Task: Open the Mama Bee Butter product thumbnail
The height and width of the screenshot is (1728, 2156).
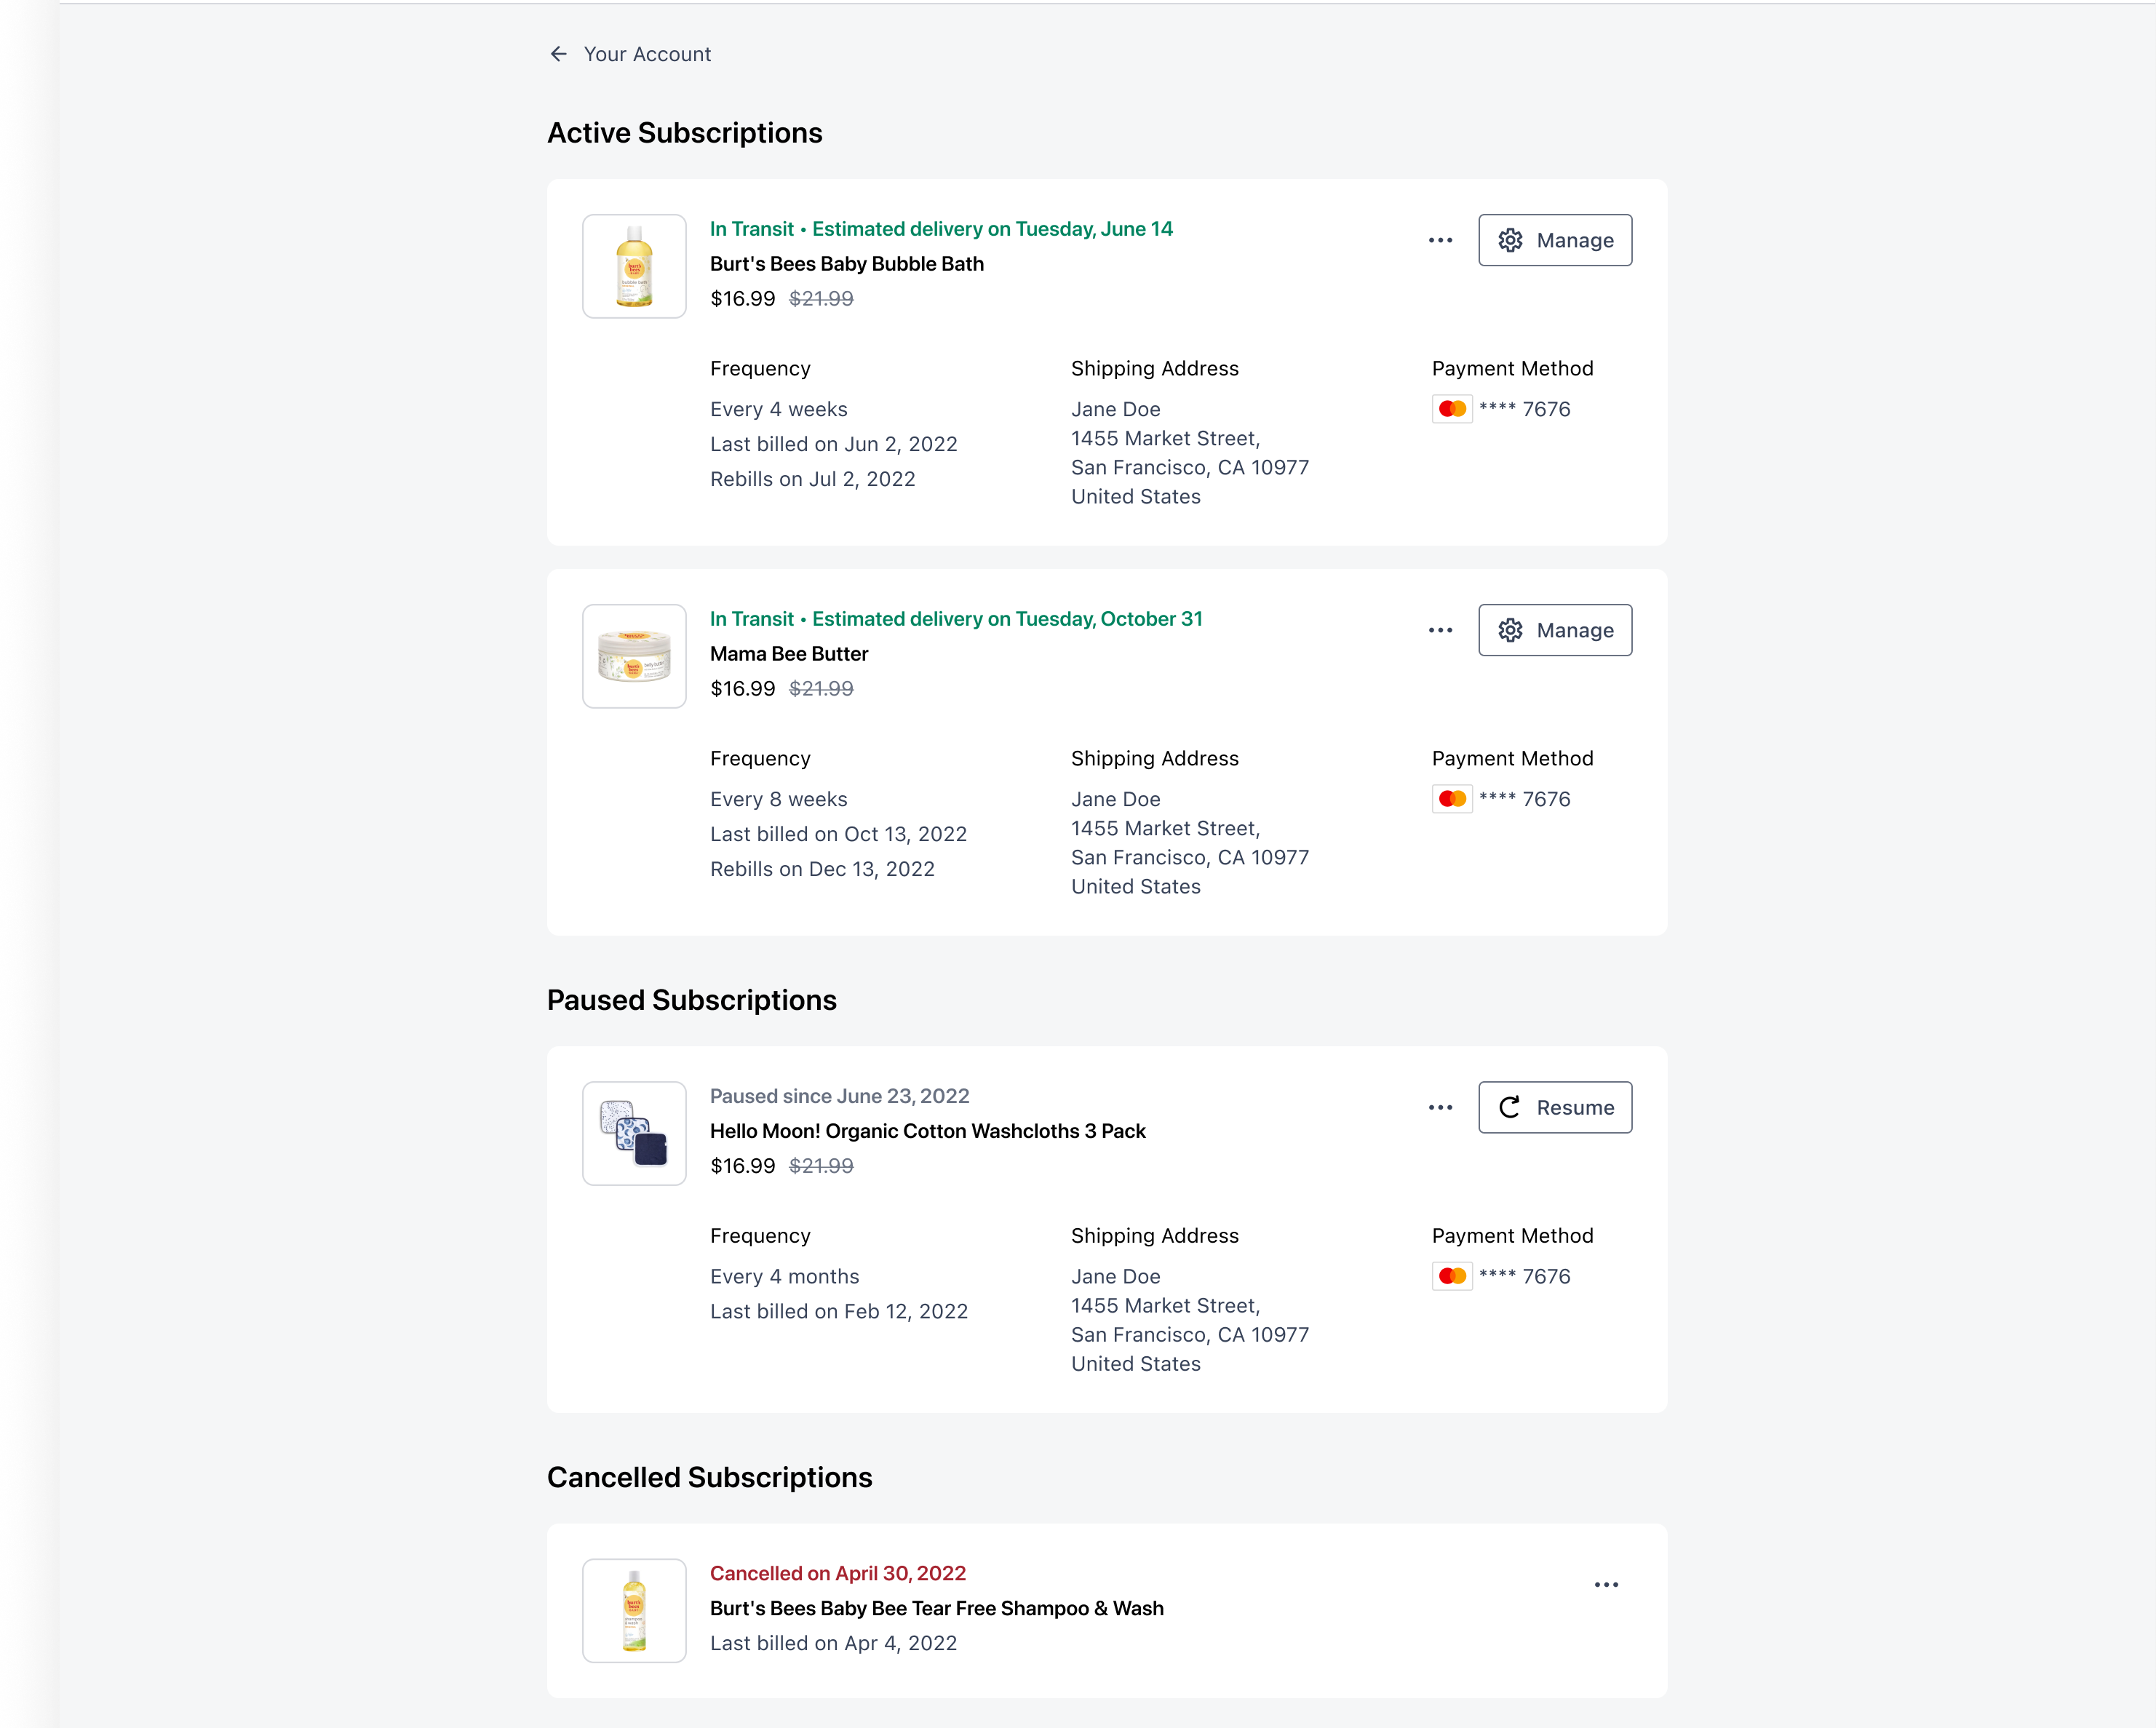Action: 634,656
